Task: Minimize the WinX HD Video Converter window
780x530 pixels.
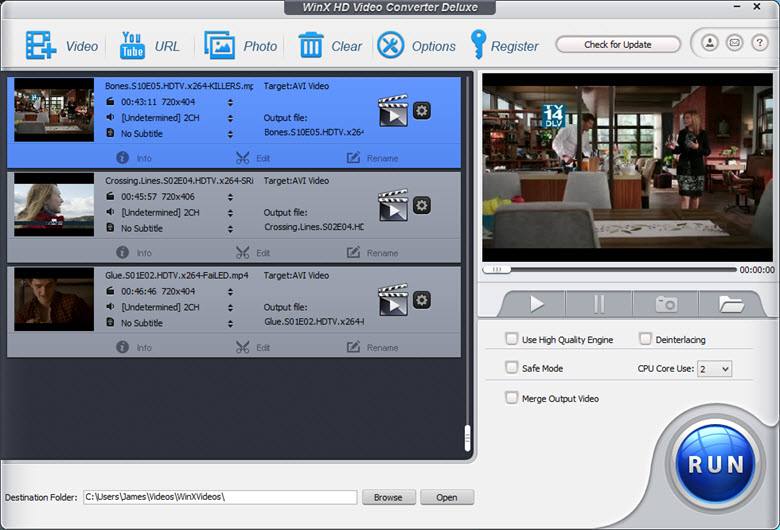Action: tap(737, 6)
